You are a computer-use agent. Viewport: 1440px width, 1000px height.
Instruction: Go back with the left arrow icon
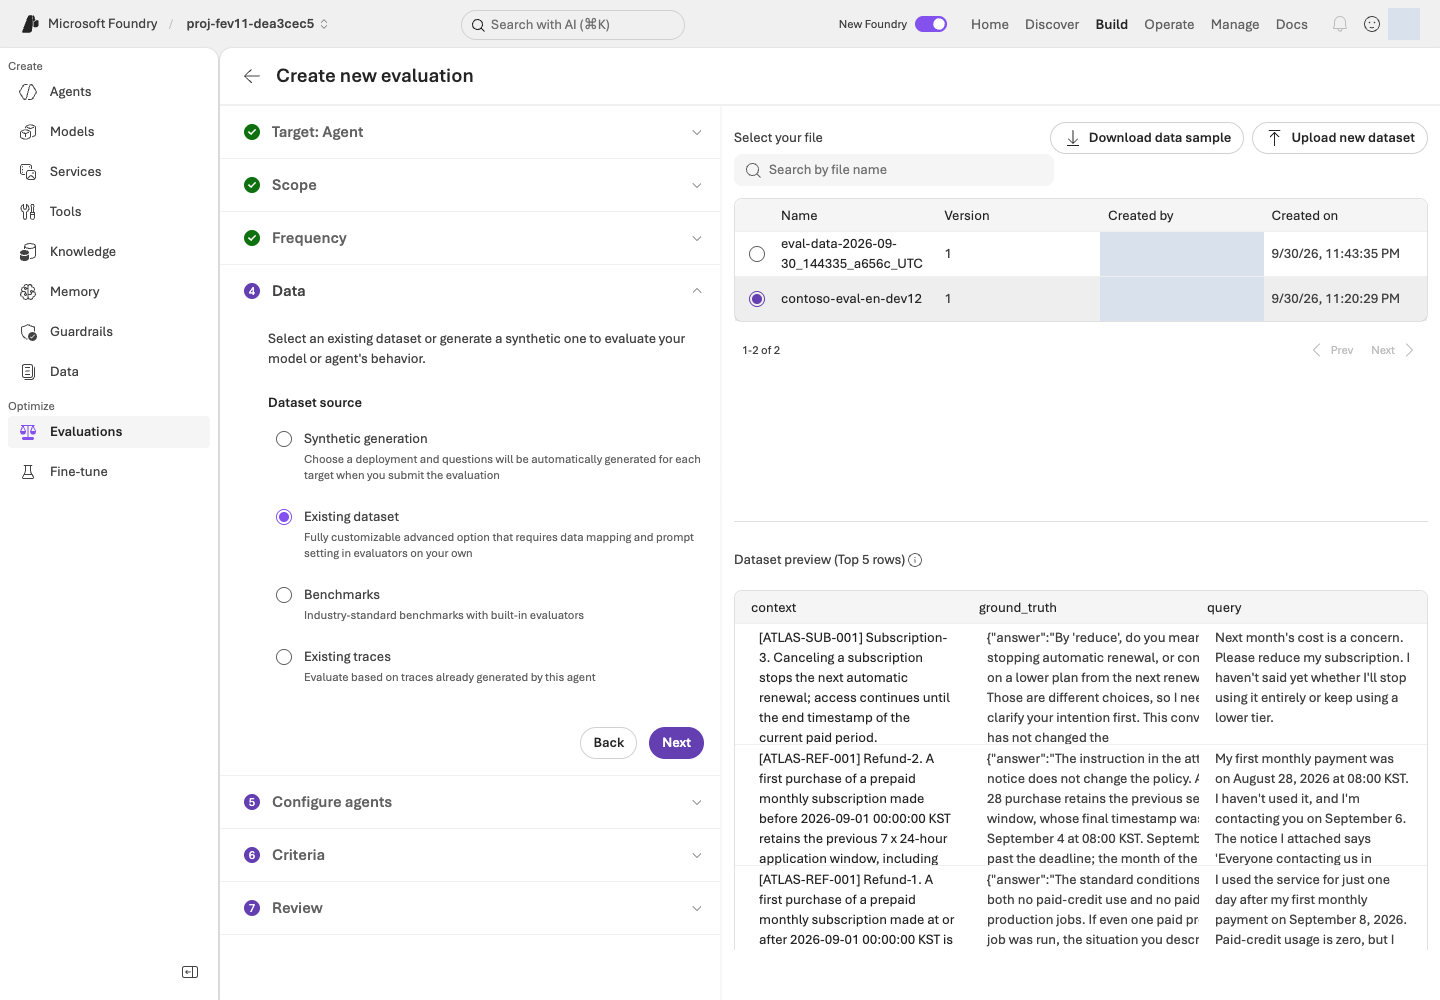click(252, 76)
